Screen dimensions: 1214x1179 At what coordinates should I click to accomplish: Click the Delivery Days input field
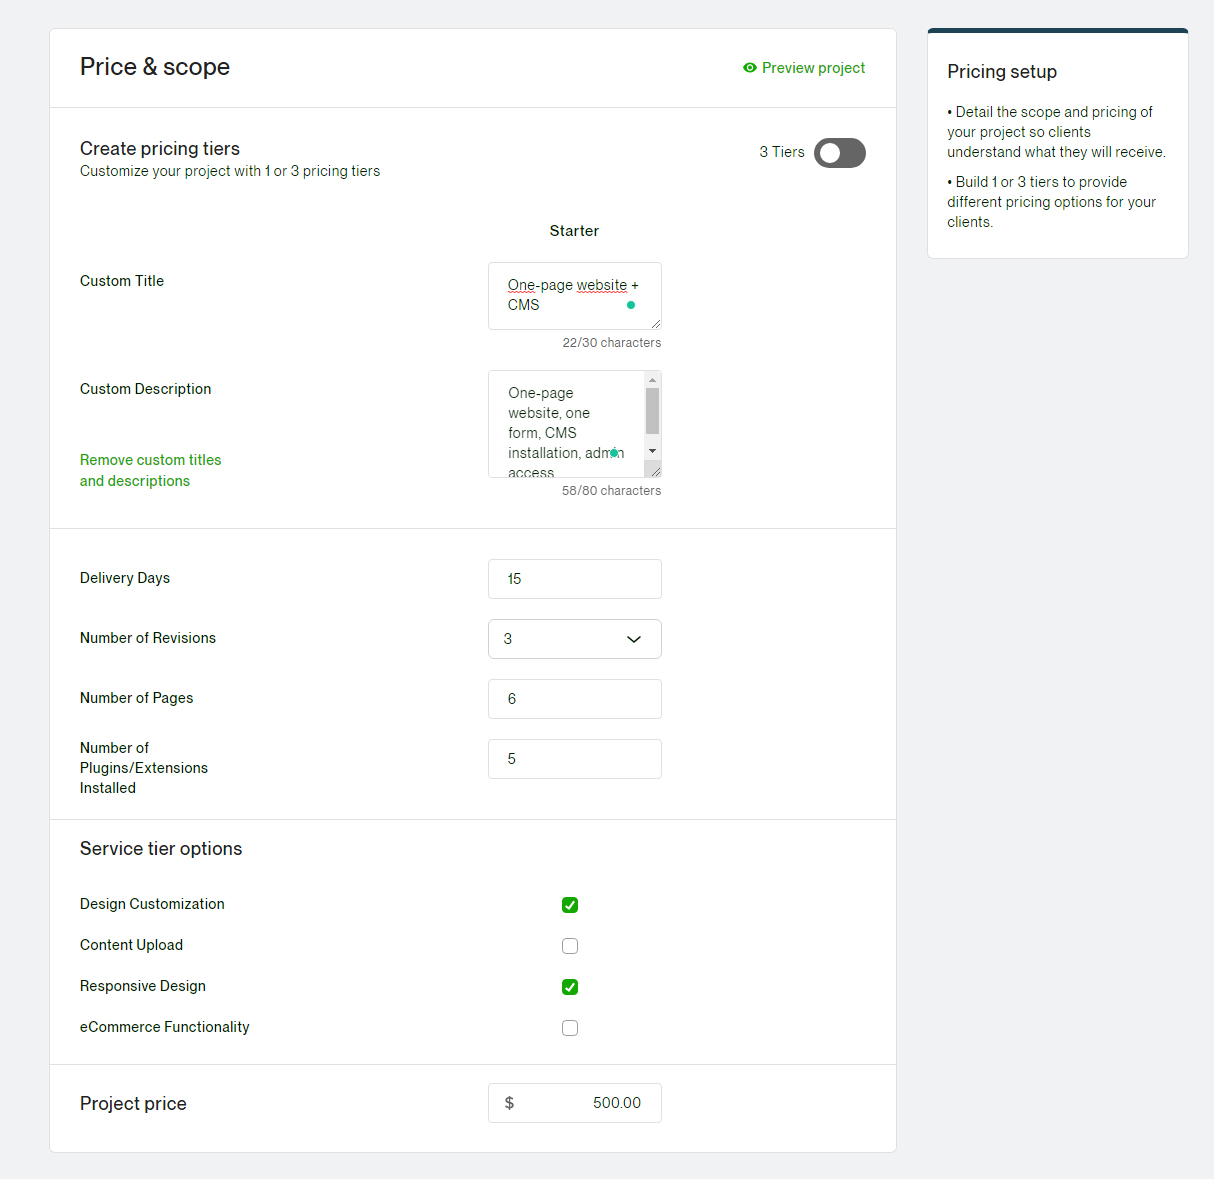[574, 579]
